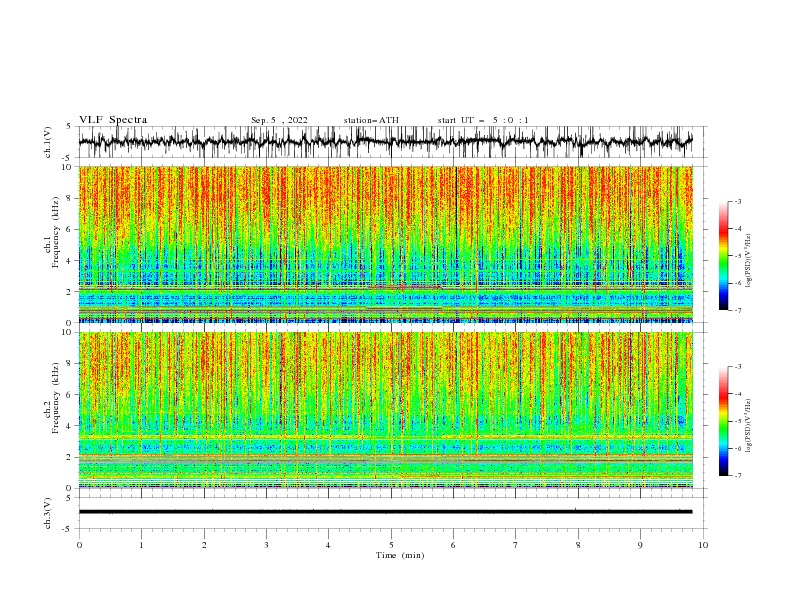
Task: Click inside the ch.2 spectrogram panel
Action: pyautogui.click(x=386, y=410)
